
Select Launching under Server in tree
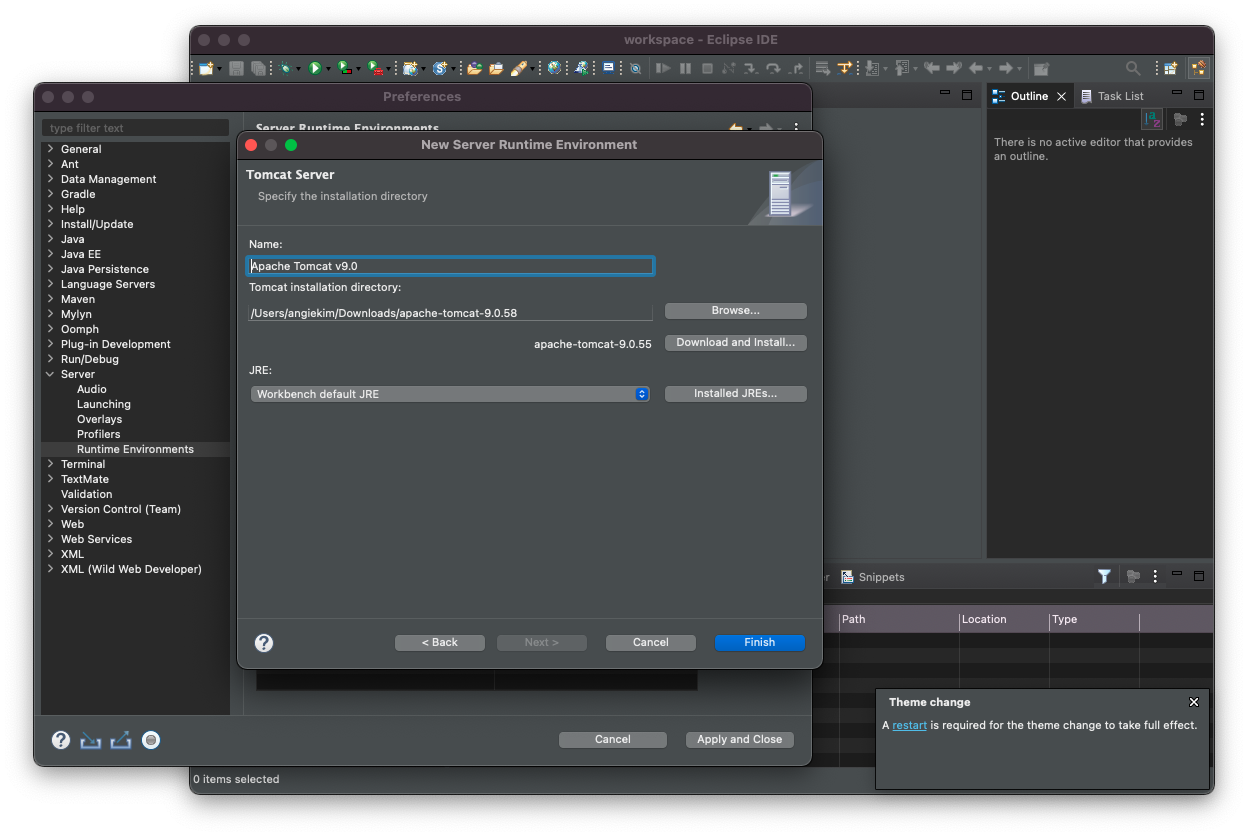(103, 404)
